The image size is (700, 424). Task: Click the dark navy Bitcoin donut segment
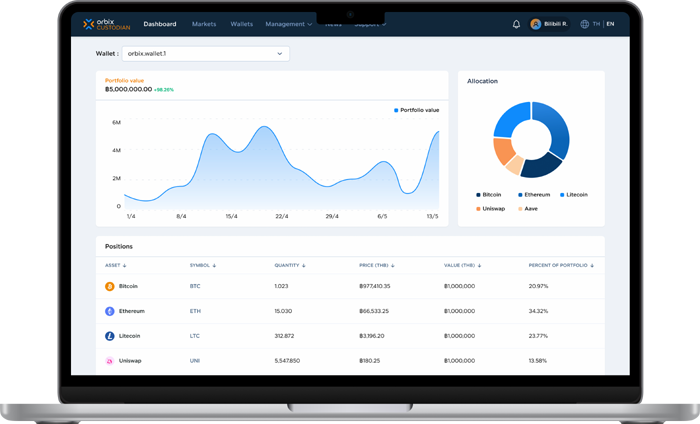tap(541, 166)
